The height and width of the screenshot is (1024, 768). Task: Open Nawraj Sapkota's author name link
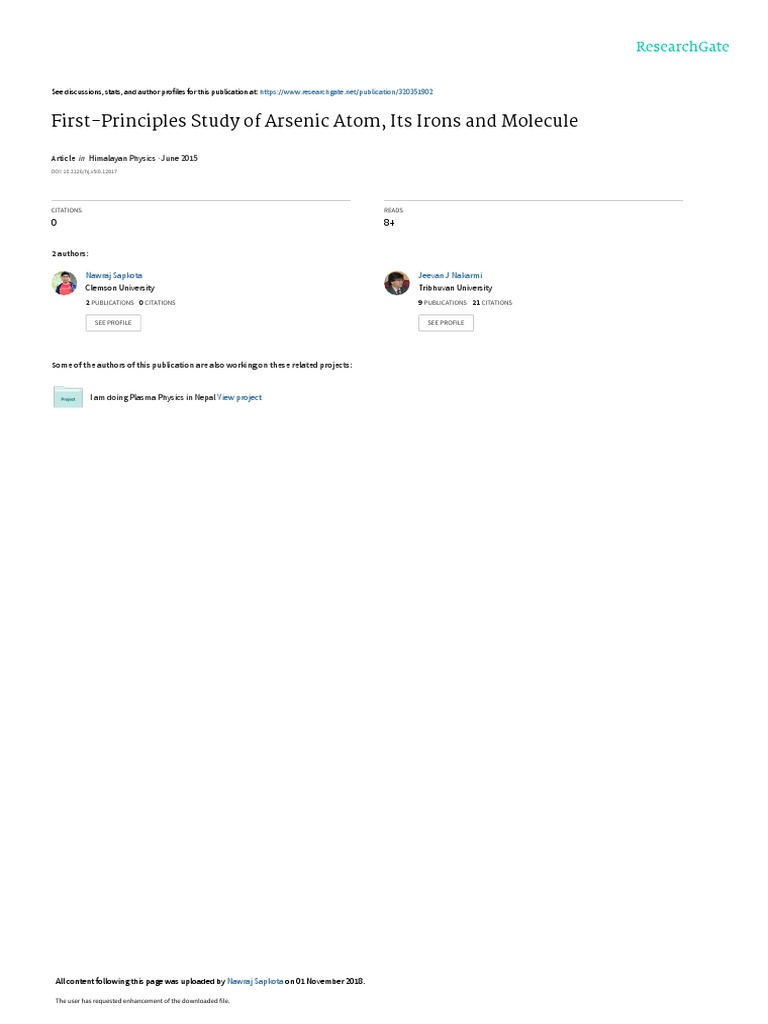coord(114,276)
